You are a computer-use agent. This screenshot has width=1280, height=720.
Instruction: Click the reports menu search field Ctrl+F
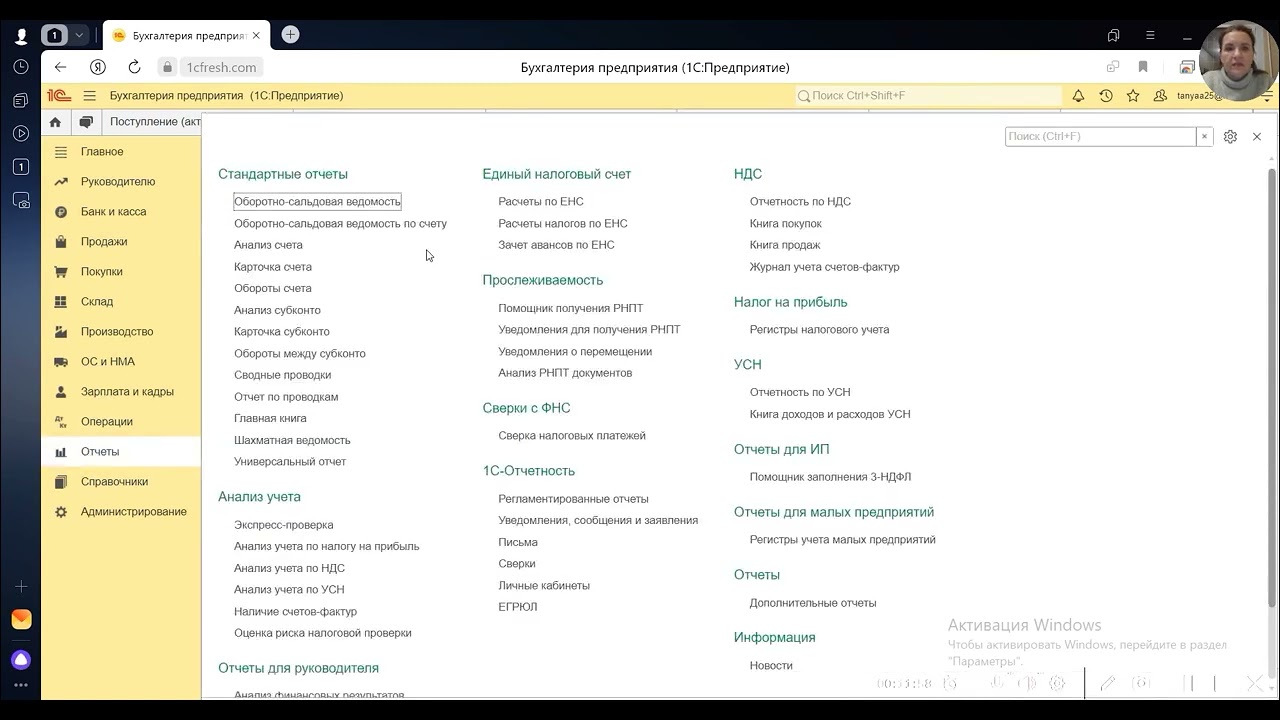tap(1100, 137)
